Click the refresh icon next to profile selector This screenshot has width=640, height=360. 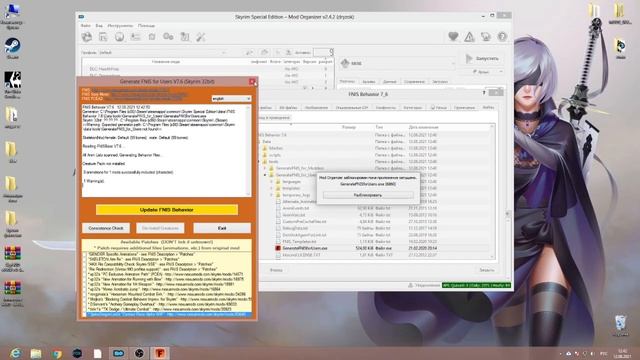(249, 52)
